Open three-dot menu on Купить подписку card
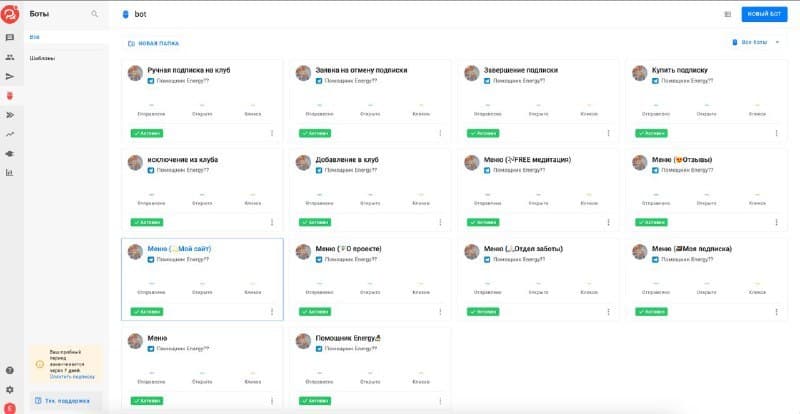Viewport: 800px width, 414px height. coord(777,133)
